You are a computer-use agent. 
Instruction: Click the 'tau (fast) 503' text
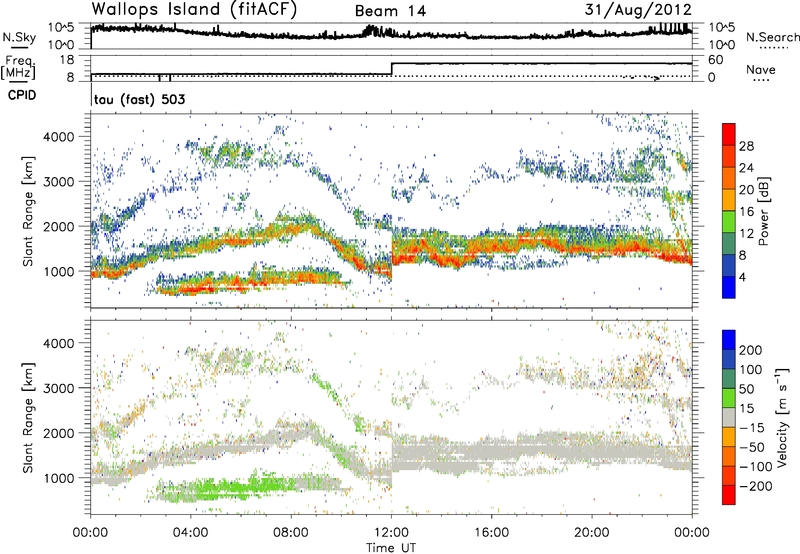click(x=139, y=99)
